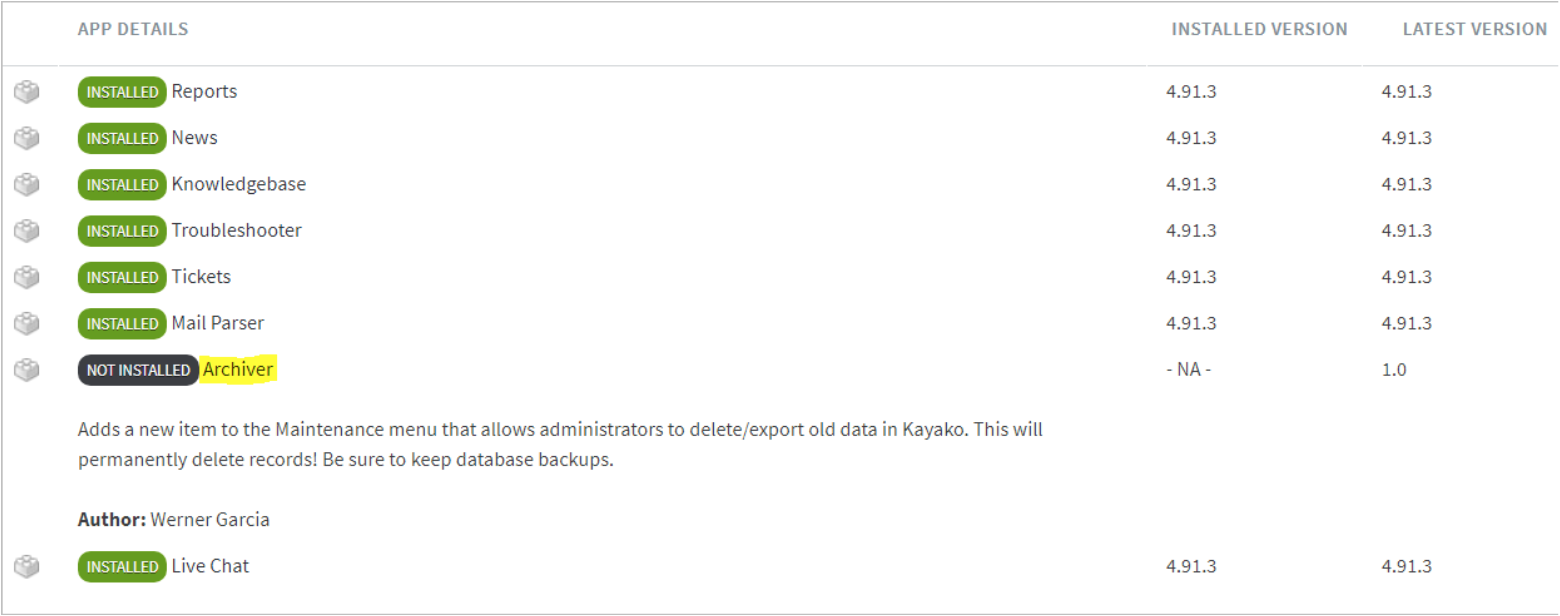Select the block icon next to Tickets
The height and width of the screenshot is (616, 1560).
point(27,277)
